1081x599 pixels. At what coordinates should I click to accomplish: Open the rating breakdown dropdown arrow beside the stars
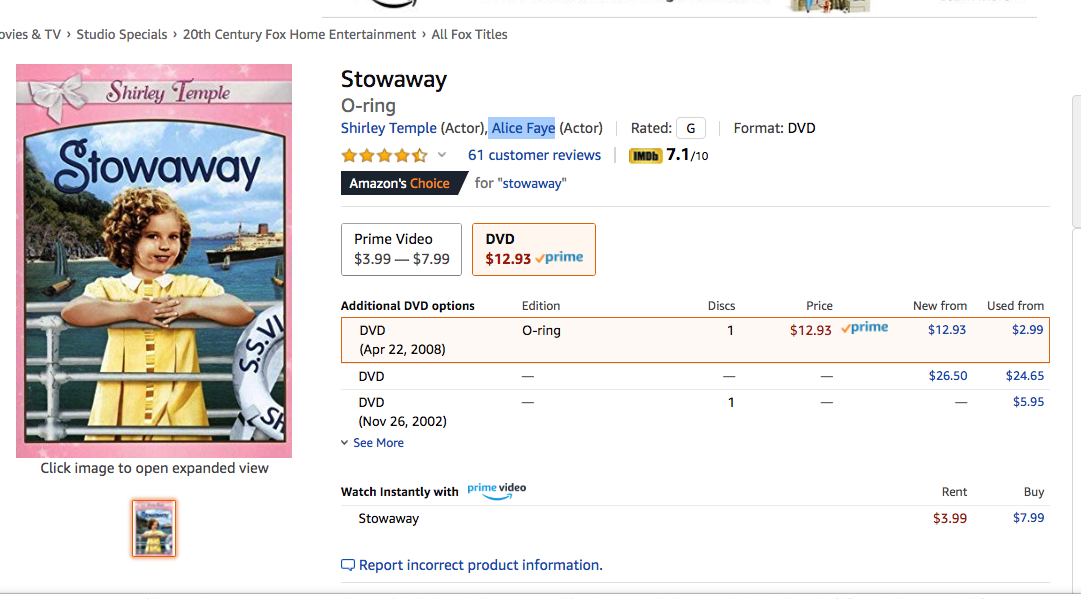click(442, 155)
